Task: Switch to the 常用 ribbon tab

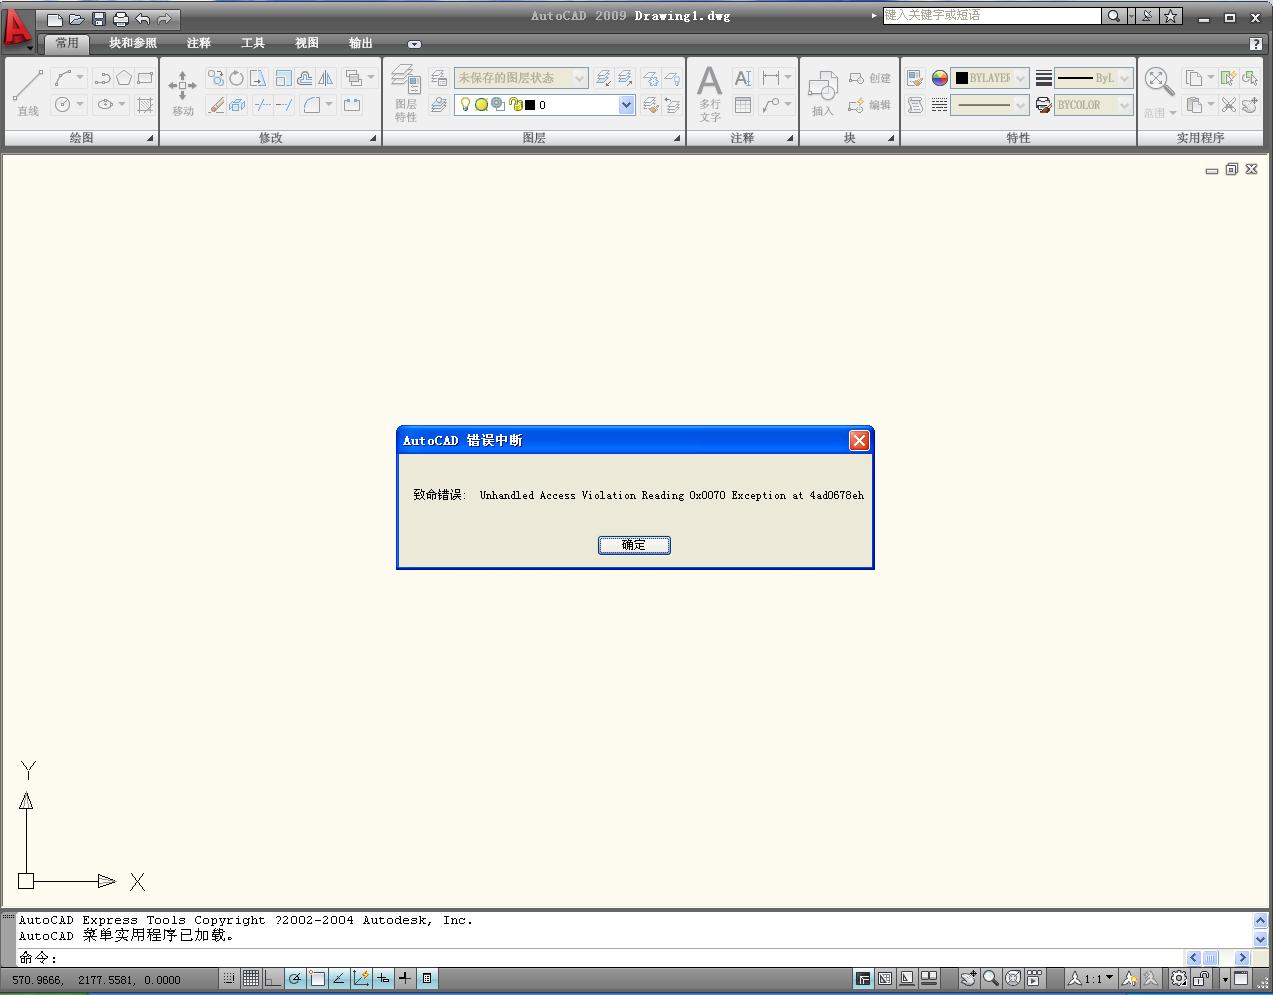Action: (x=67, y=43)
